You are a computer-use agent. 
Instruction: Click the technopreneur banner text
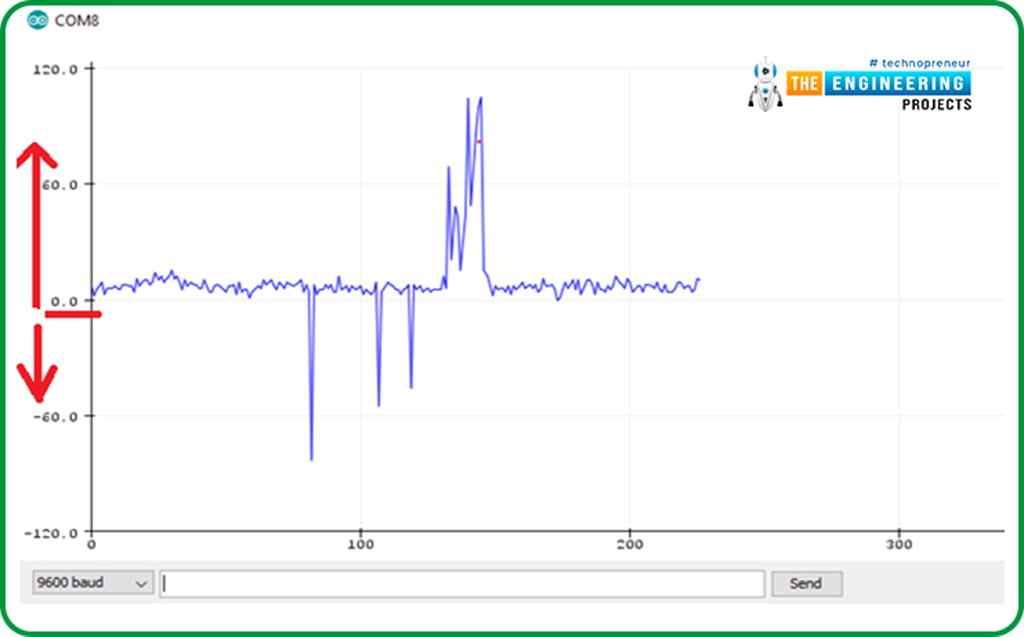coord(918,62)
